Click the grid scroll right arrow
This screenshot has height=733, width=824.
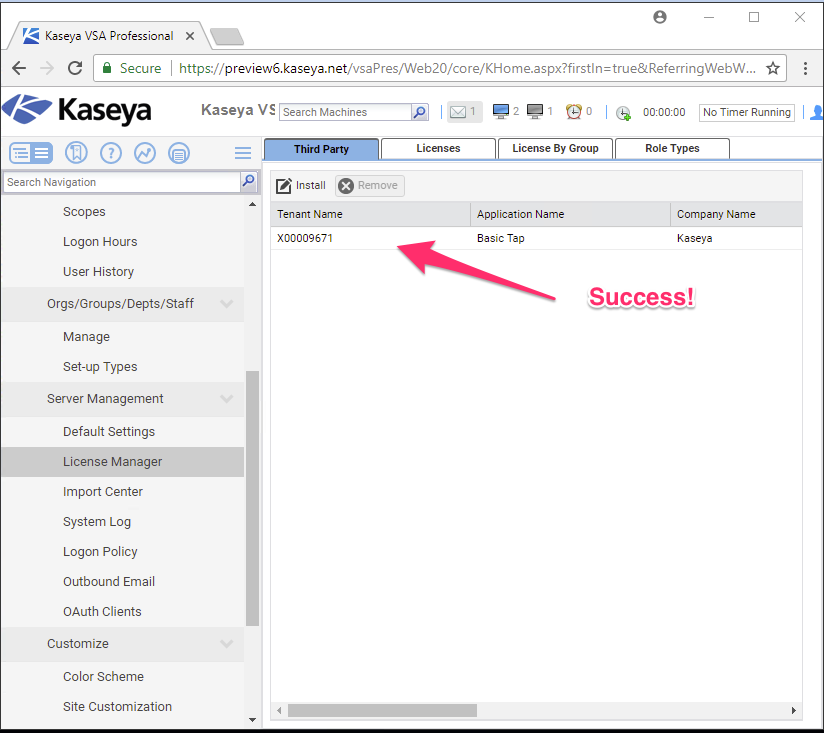(x=794, y=710)
